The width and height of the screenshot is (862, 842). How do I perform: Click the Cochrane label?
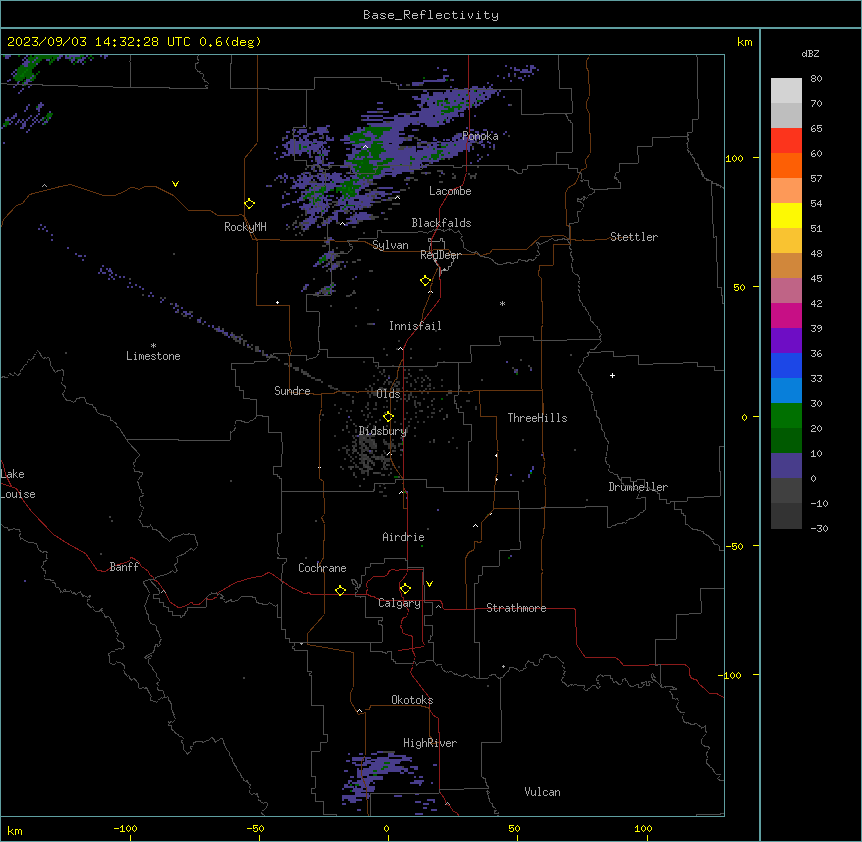[x=322, y=568]
